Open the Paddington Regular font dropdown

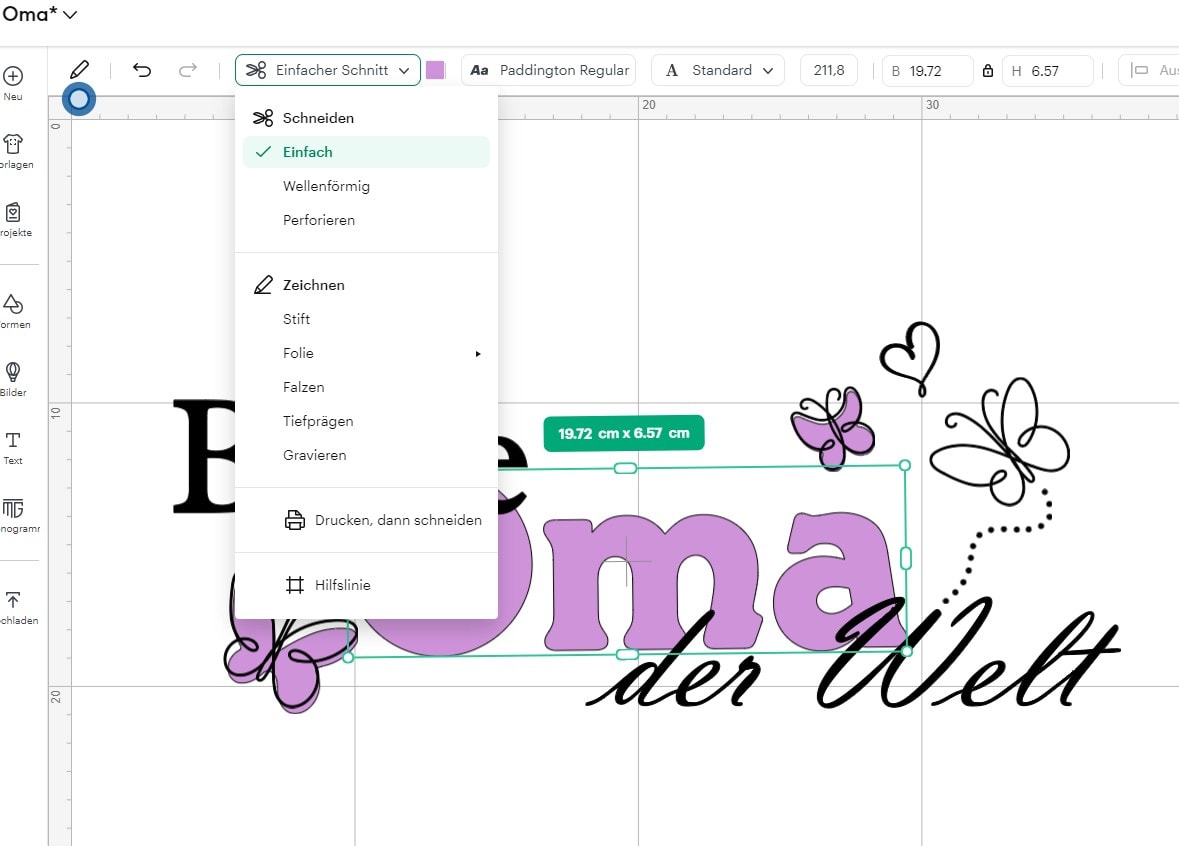point(549,70)
